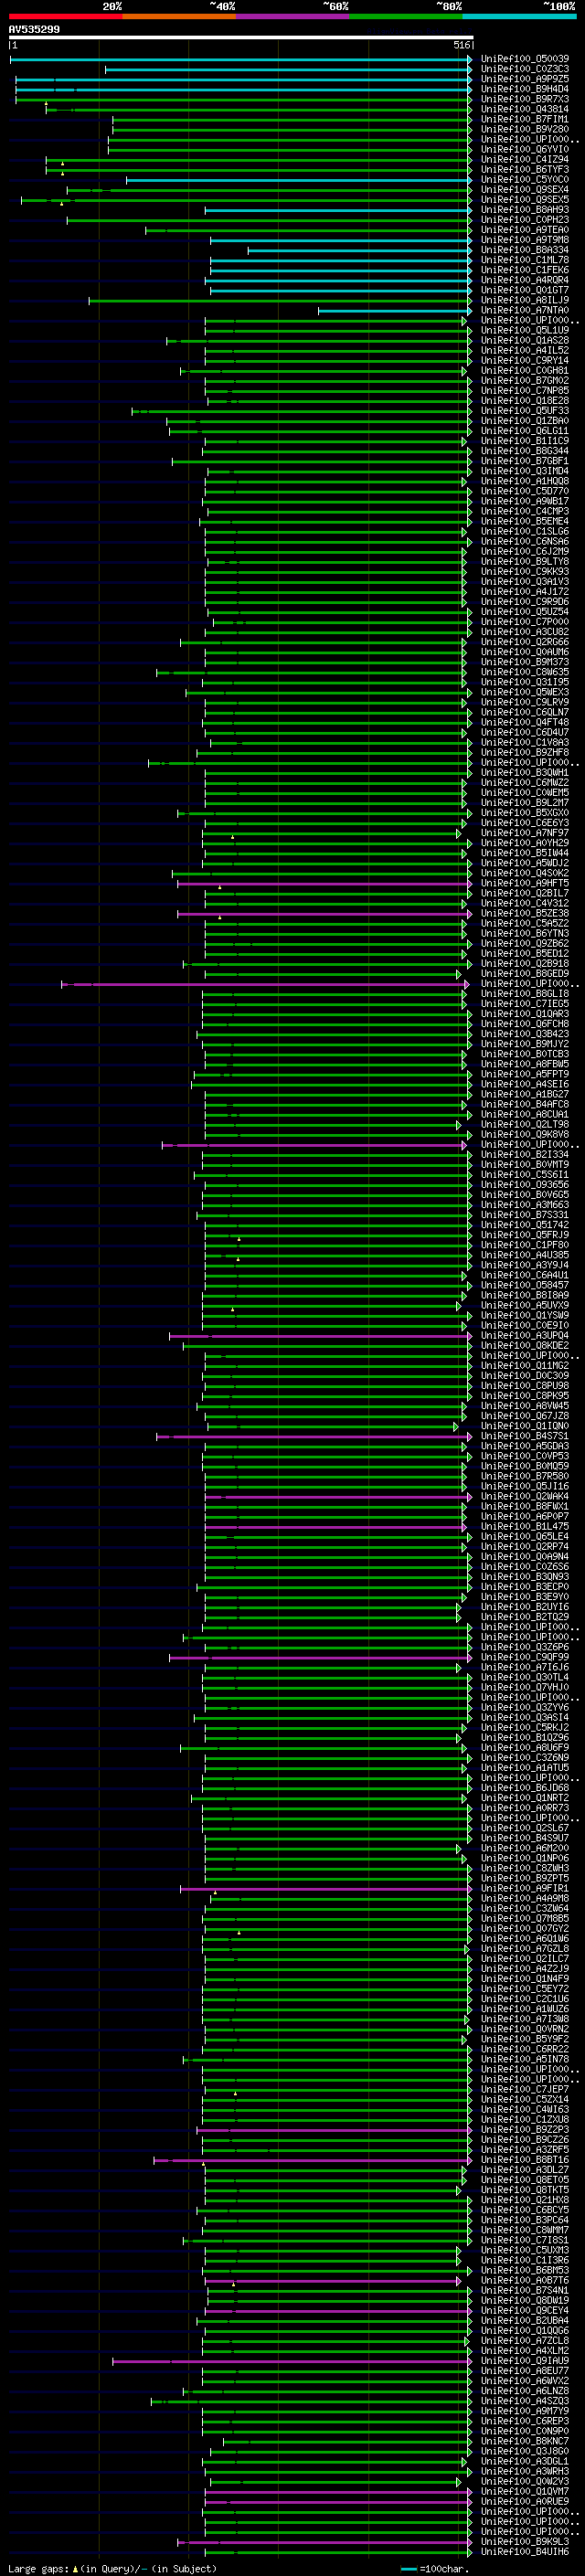
Task: Click the white AV535299 query sequence bar
Action: [x=241, y=37]
